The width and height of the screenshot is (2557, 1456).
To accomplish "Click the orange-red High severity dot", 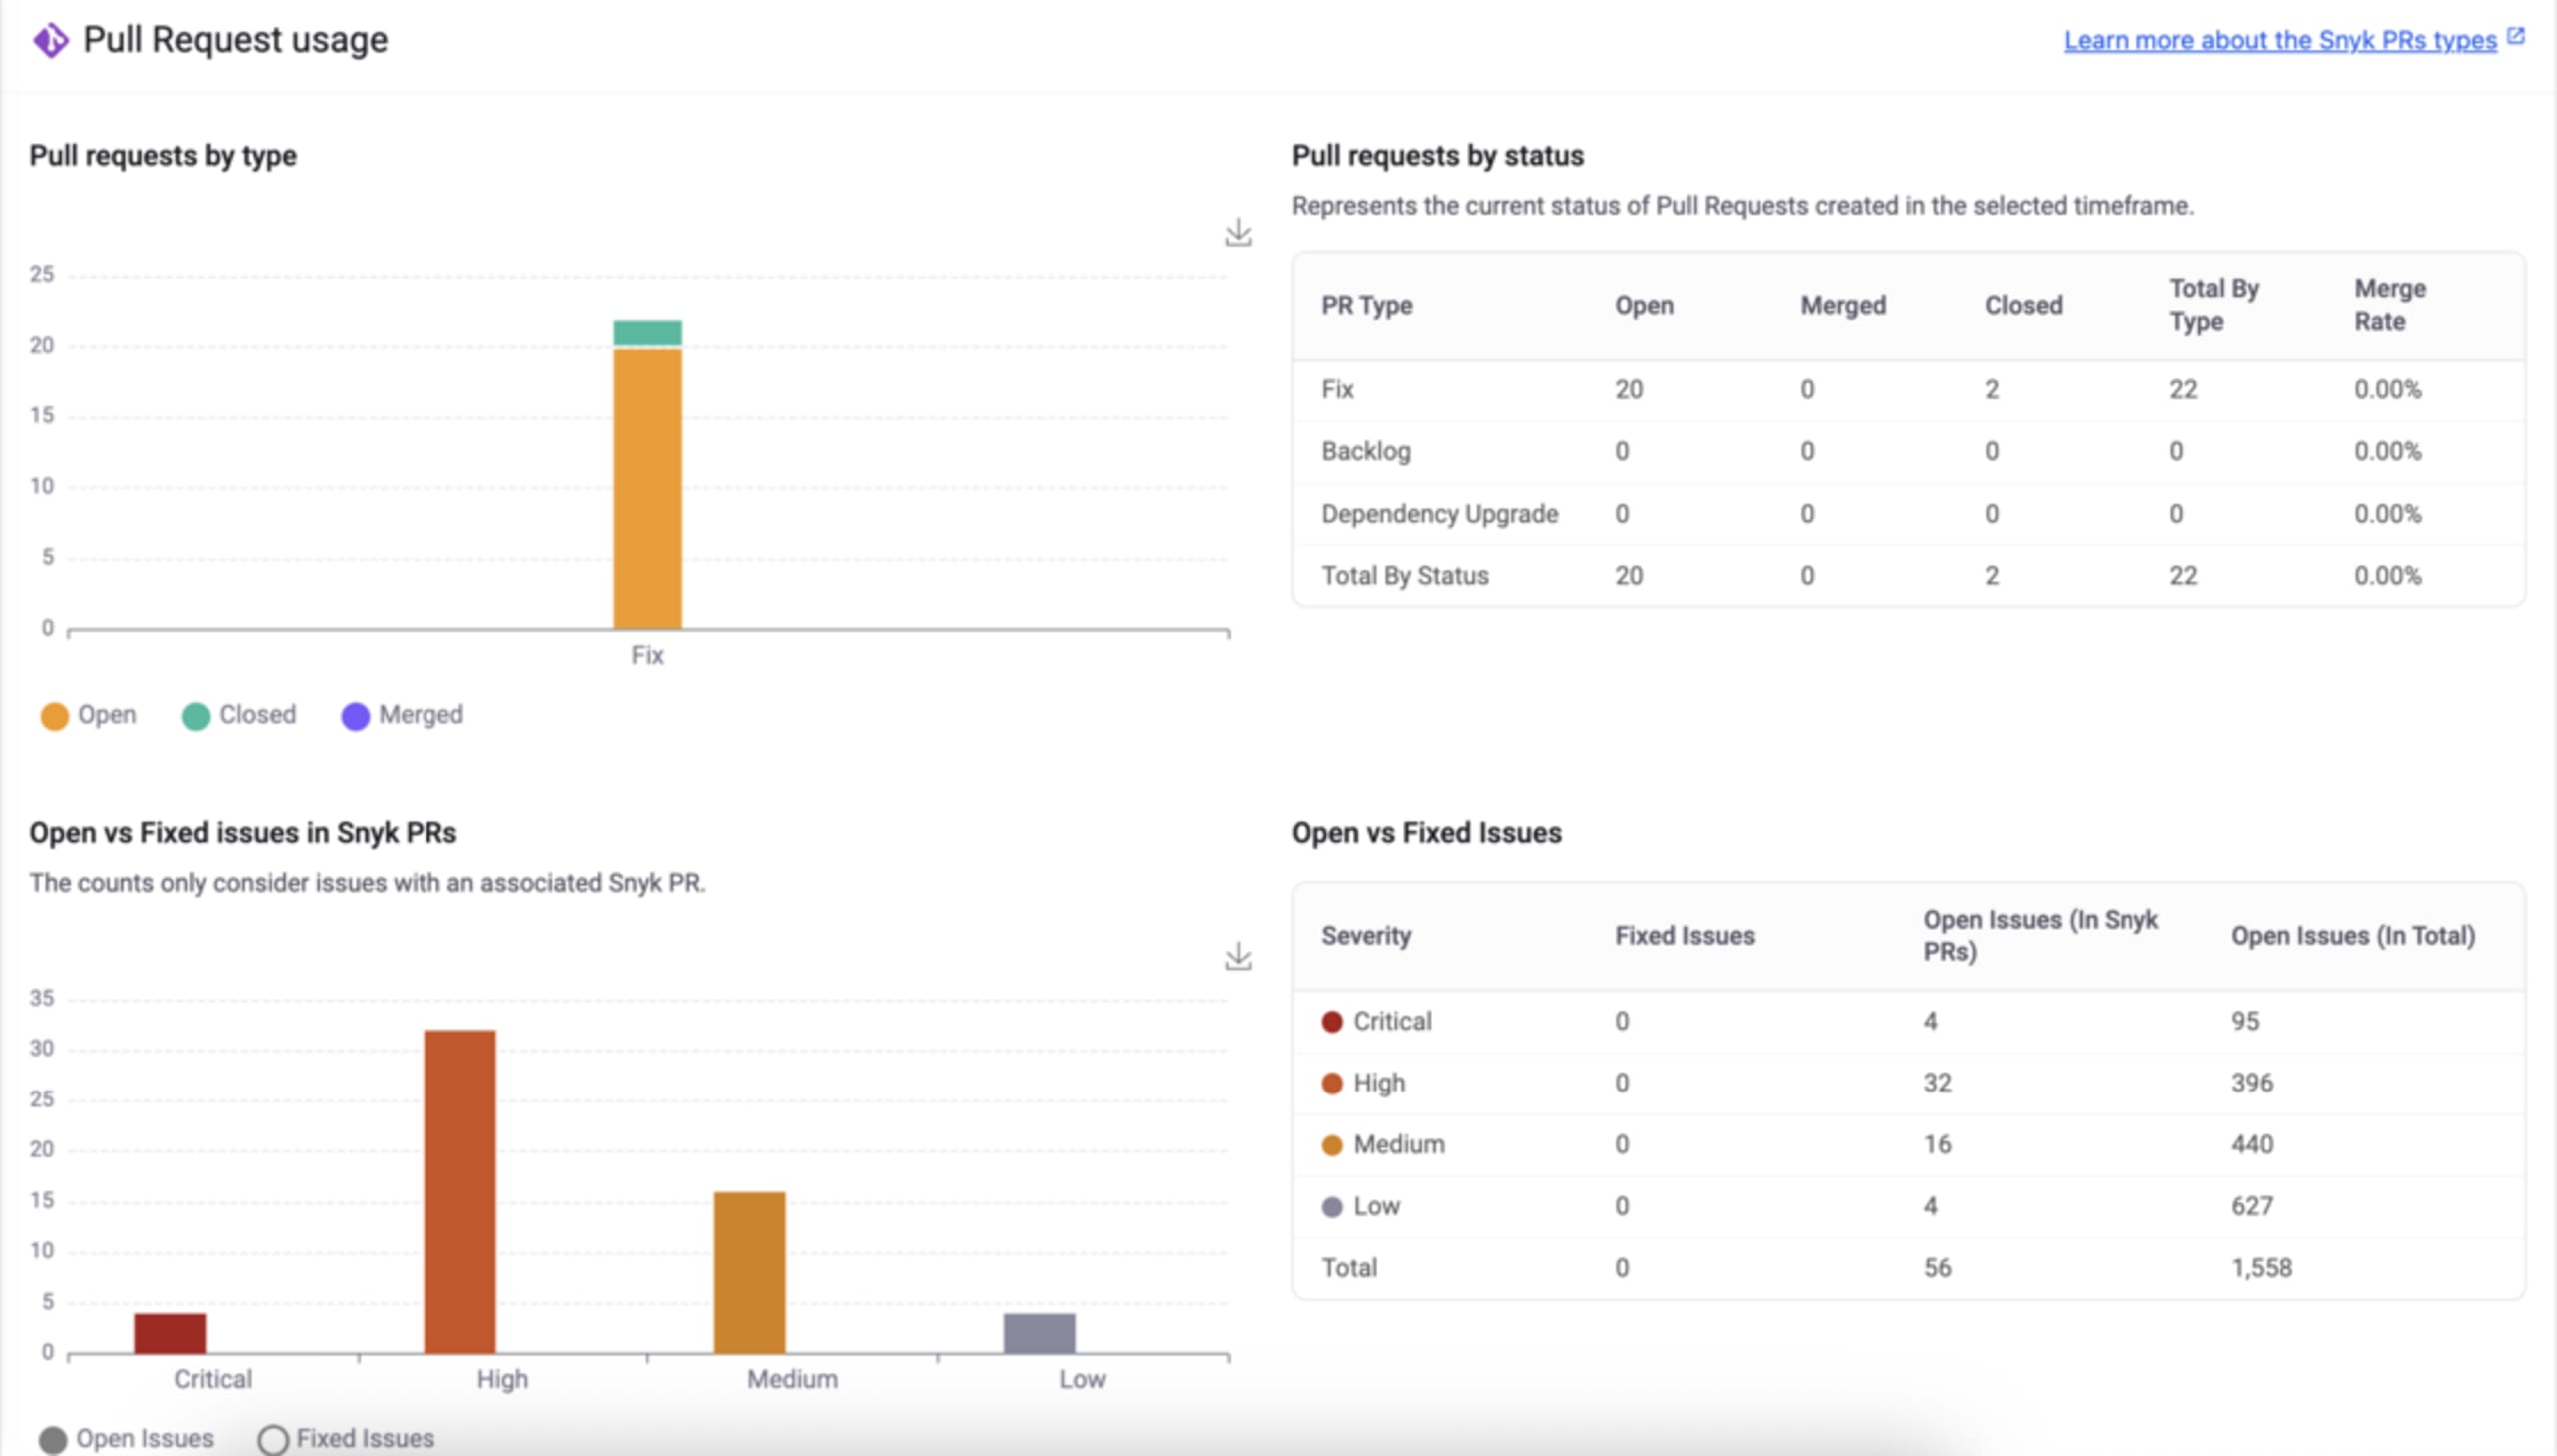I will click(x=1332, y=1084).
